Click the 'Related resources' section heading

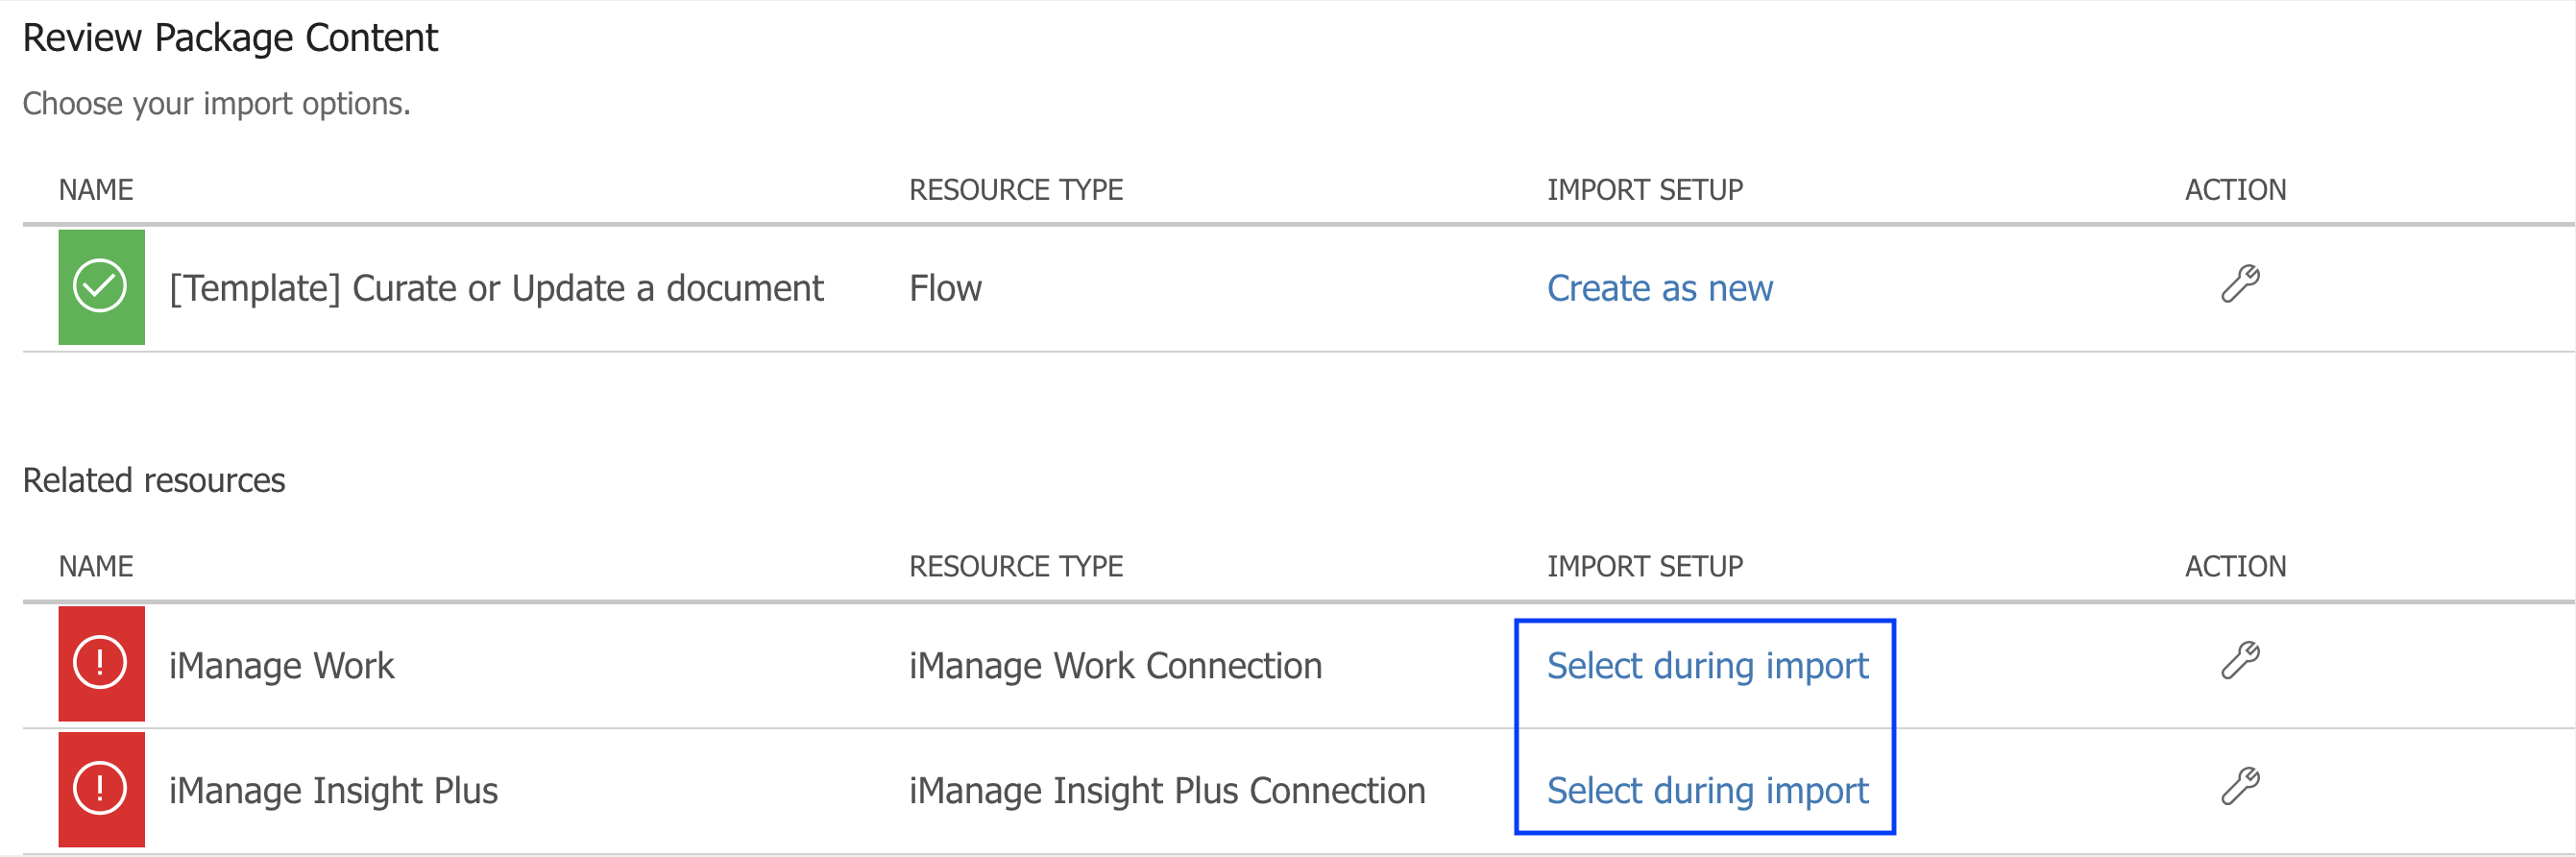154,481
